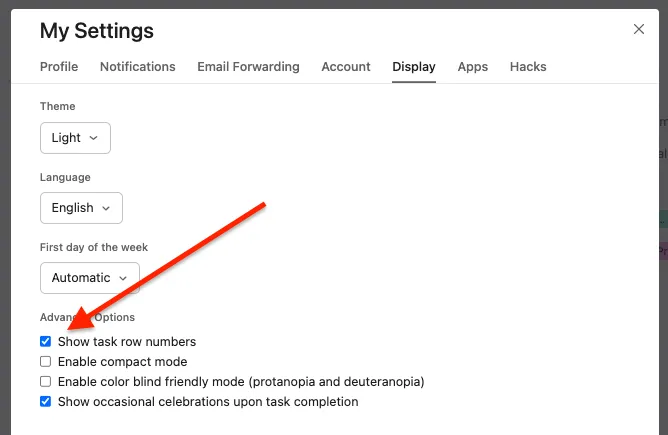The height and width of the screenshot is (435, 668).
Task: Disable the occasional celebrations checkbox
Action: [x=46, y=402]
